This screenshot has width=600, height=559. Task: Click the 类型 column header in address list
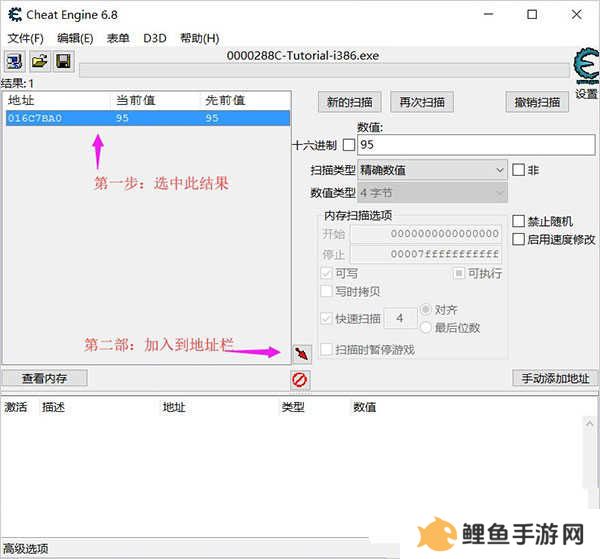point(293,407)
